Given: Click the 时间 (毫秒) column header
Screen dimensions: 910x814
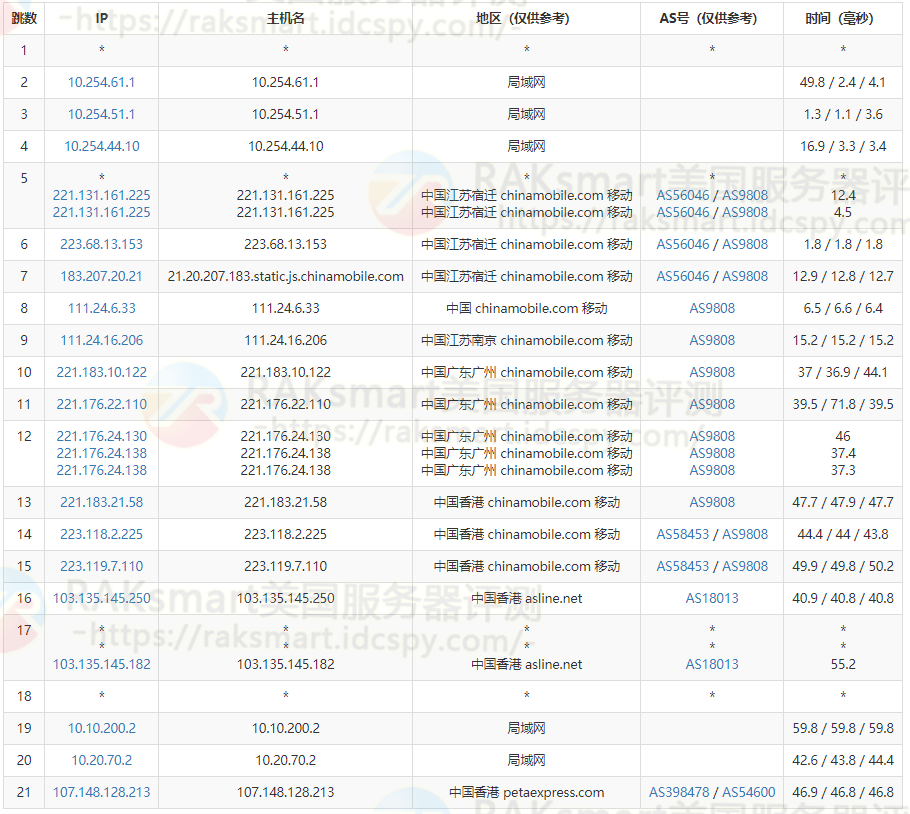Looking at the screenshot, I should click(842, 18).
